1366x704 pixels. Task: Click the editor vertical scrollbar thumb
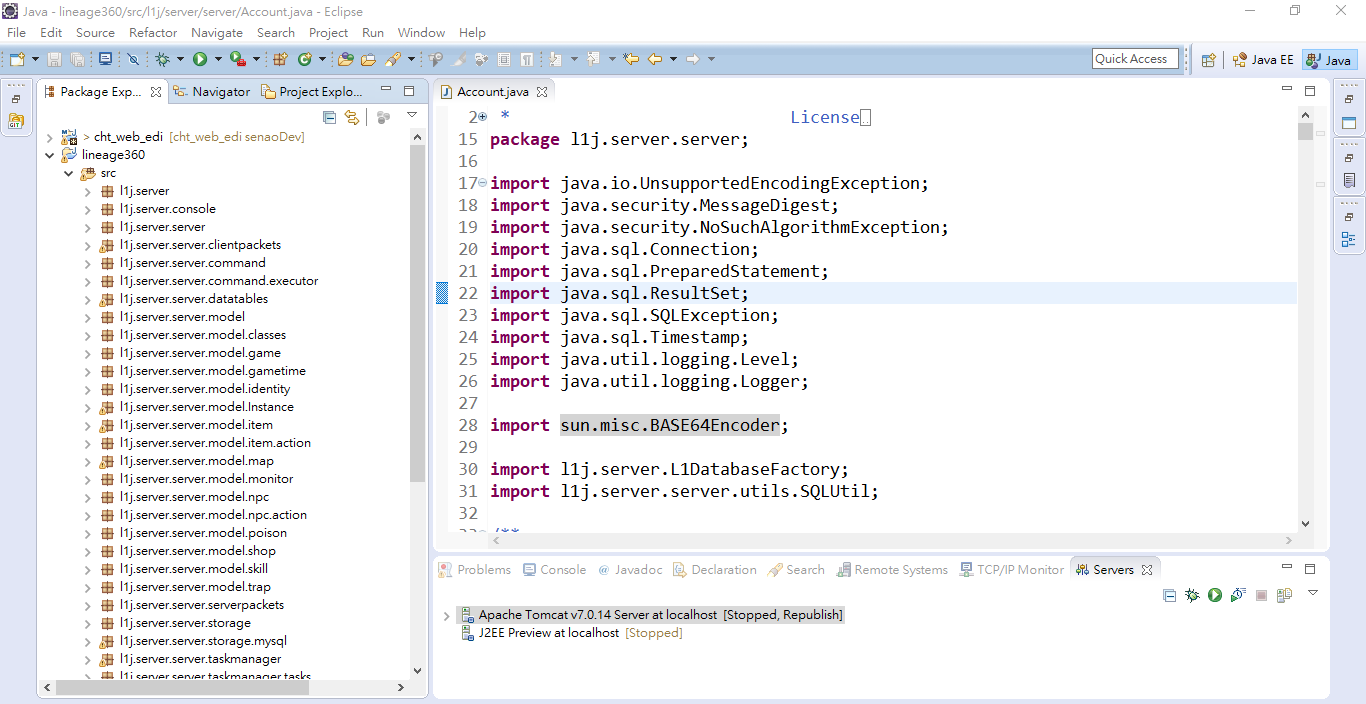[x=1305, y=131]
